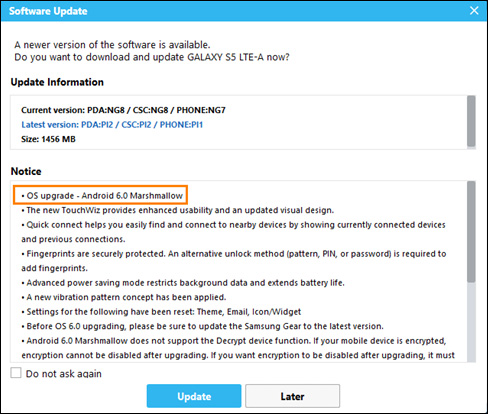
Task: Click 'A newer version of the software' message
Action: coord(112,45)
